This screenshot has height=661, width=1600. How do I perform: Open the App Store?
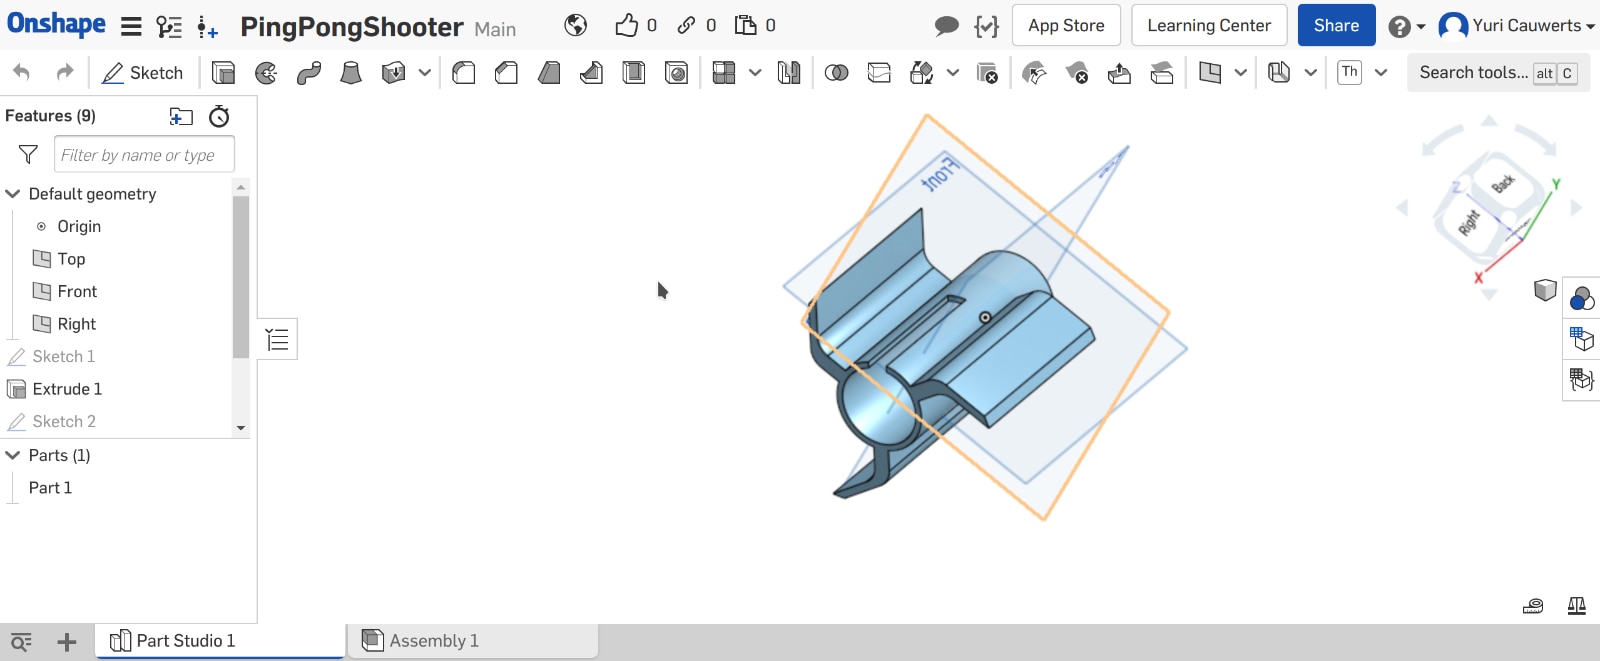coord(1066,25)
